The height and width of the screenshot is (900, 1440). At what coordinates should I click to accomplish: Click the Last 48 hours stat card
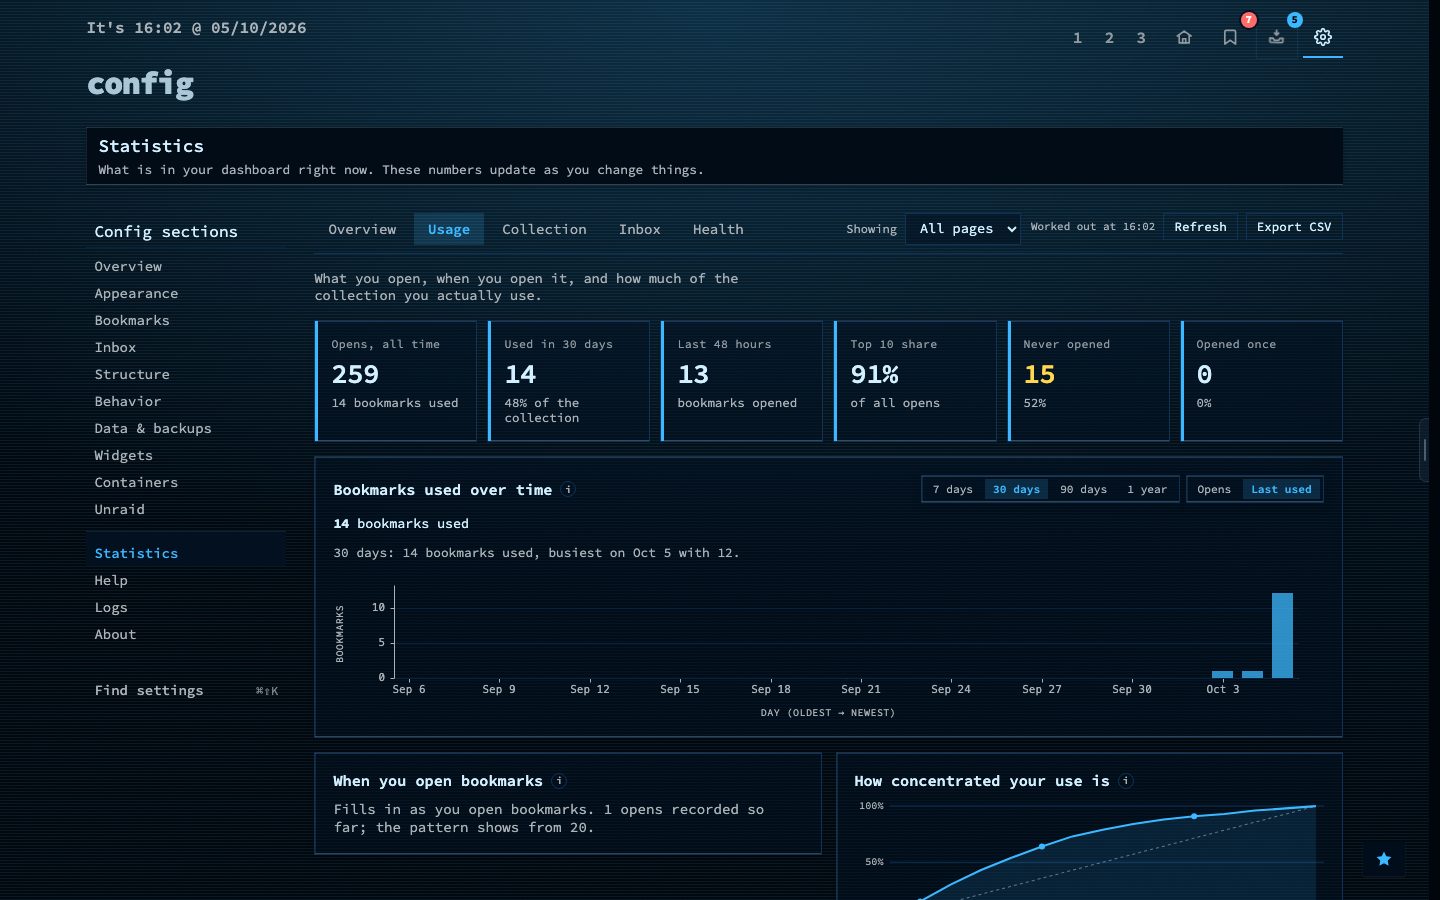point(742,381)
